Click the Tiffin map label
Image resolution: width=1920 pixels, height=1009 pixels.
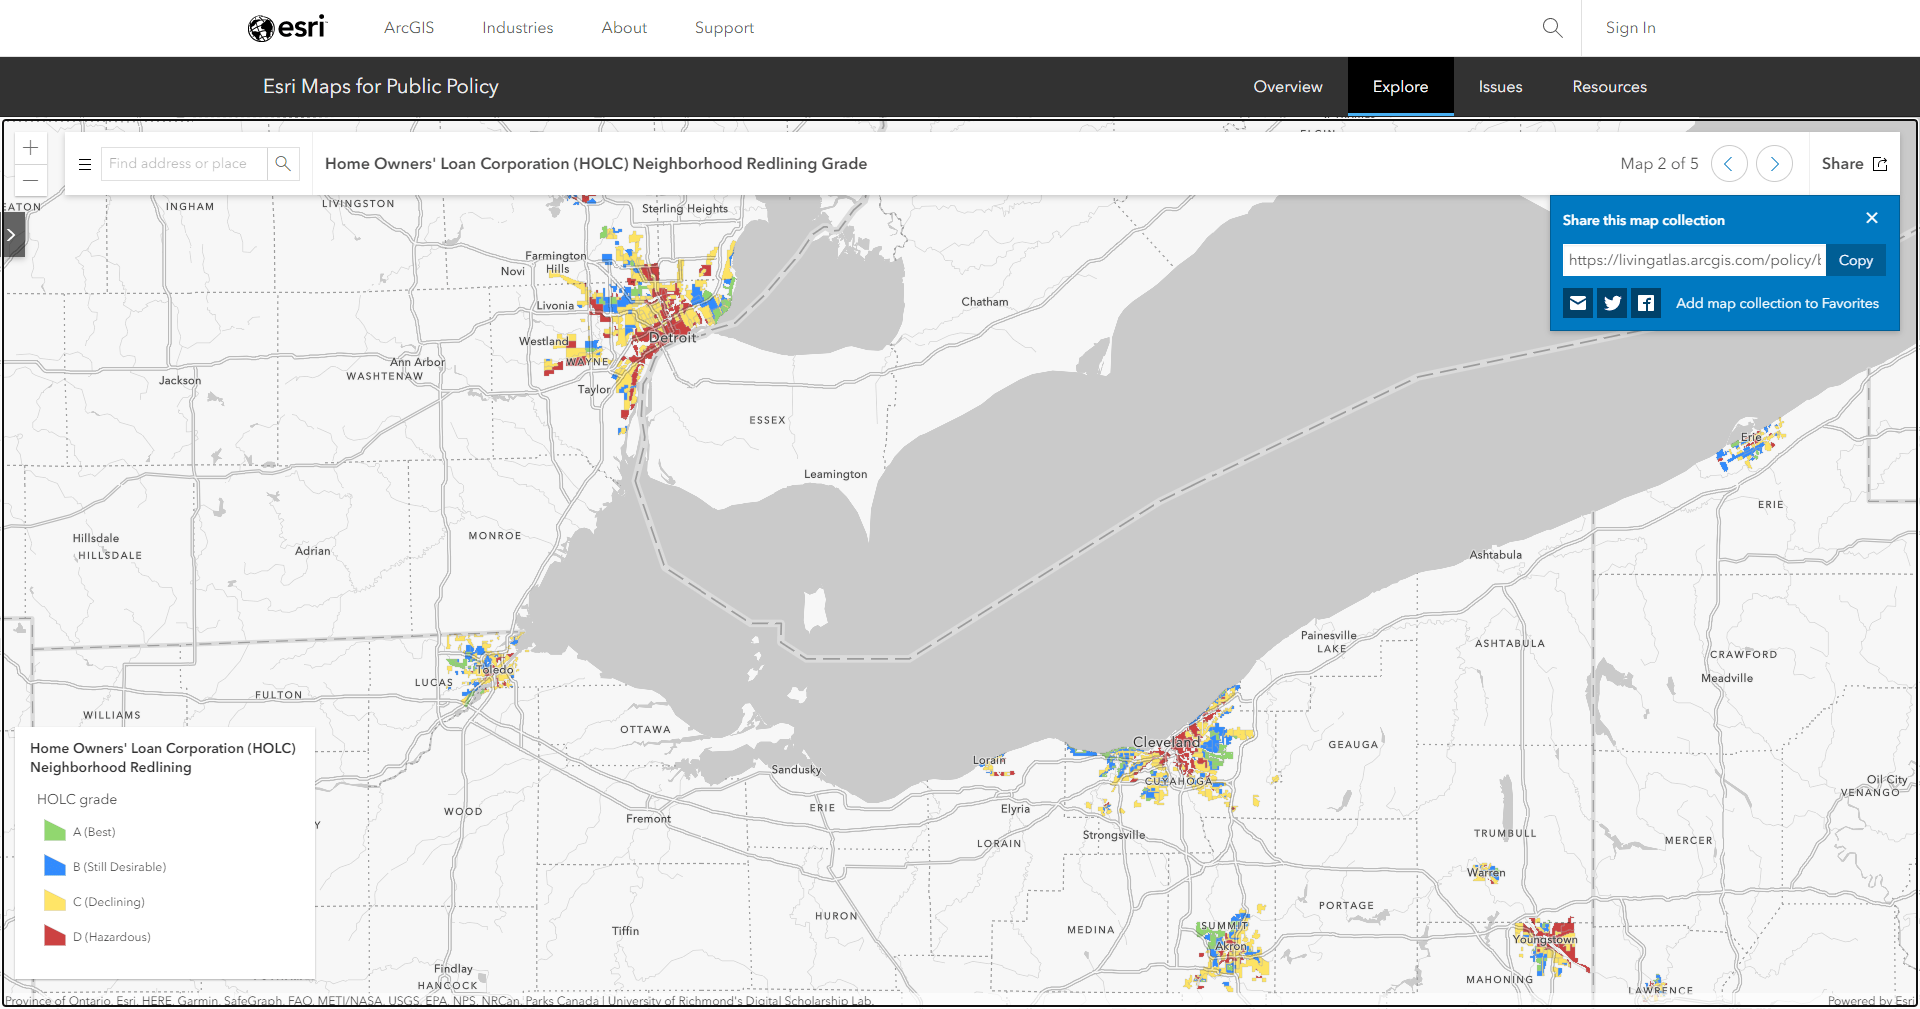pyautogui.click(x=626, y=931)
